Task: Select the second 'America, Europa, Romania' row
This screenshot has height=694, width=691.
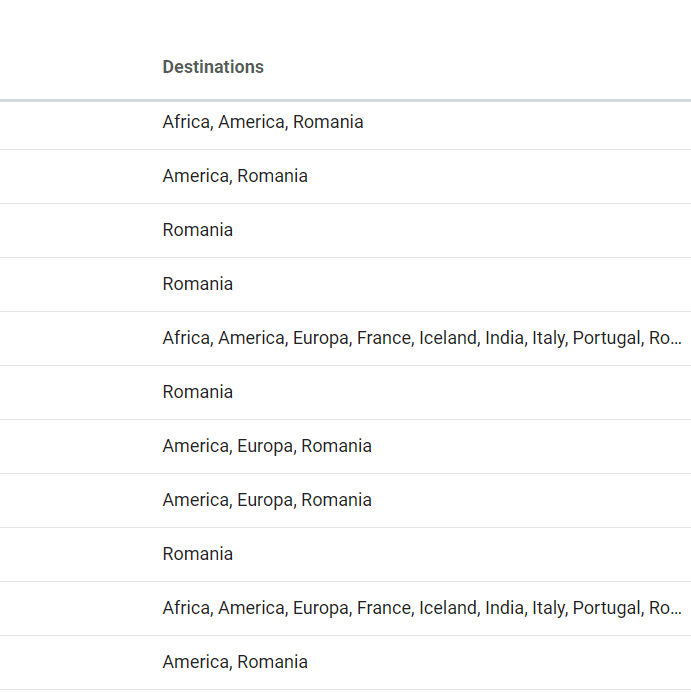Action: (x=267, y=500)
